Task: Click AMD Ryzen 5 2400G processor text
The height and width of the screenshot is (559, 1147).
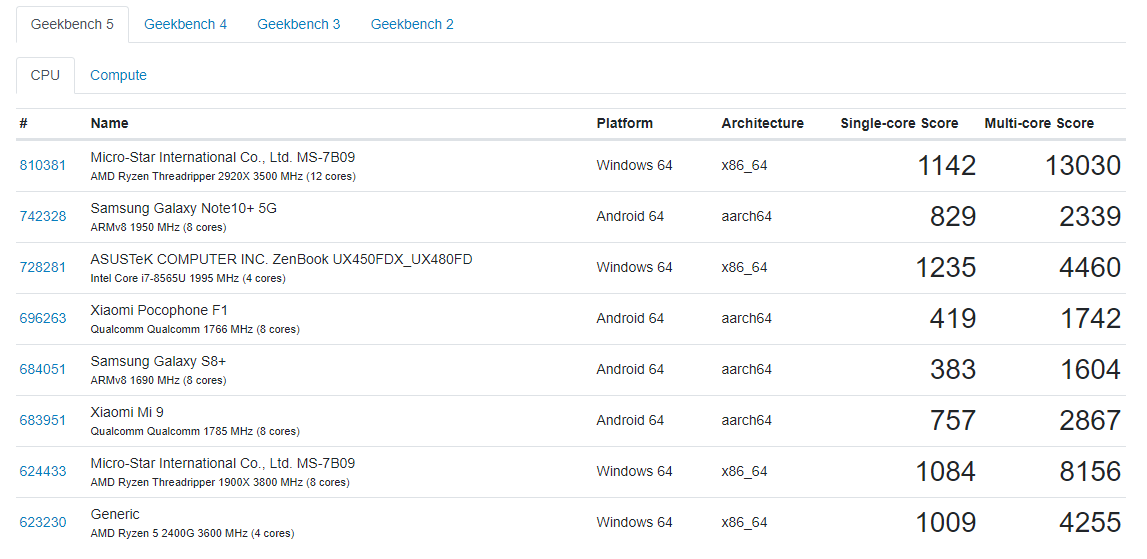Action: point(192,534)
